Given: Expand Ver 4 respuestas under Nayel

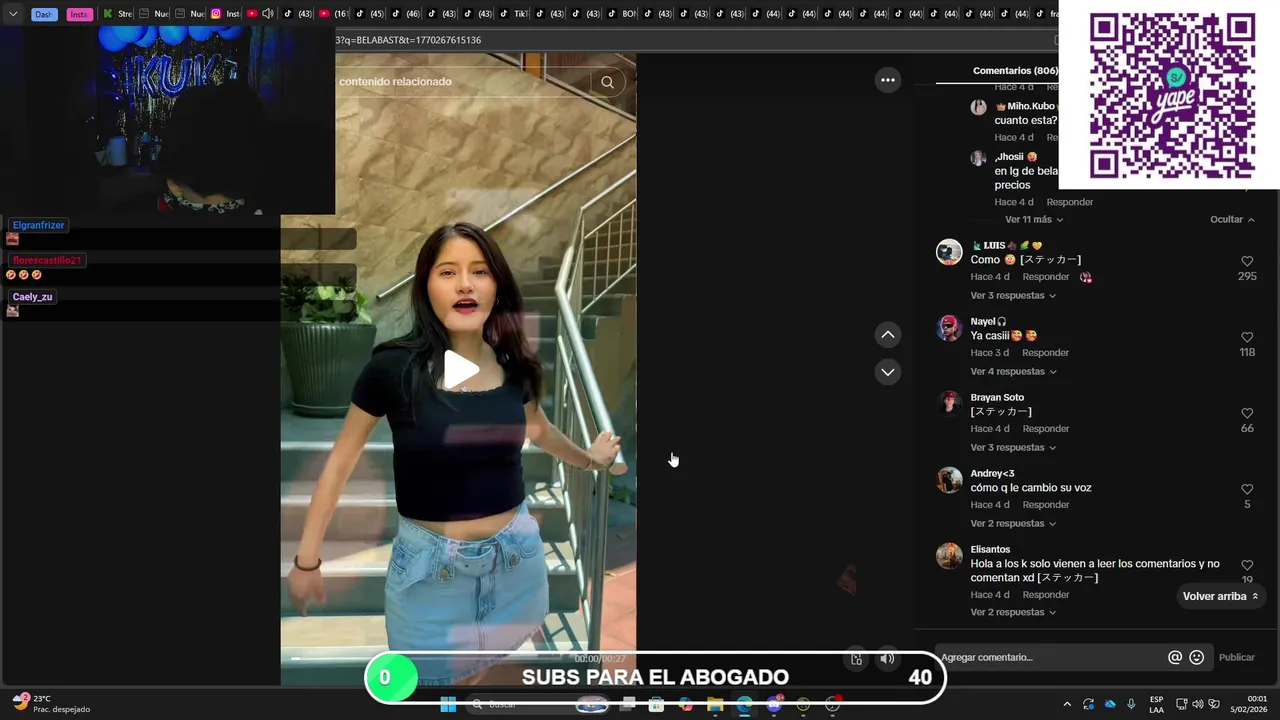Looking at the screenshot, I should tap(1013, 372).
